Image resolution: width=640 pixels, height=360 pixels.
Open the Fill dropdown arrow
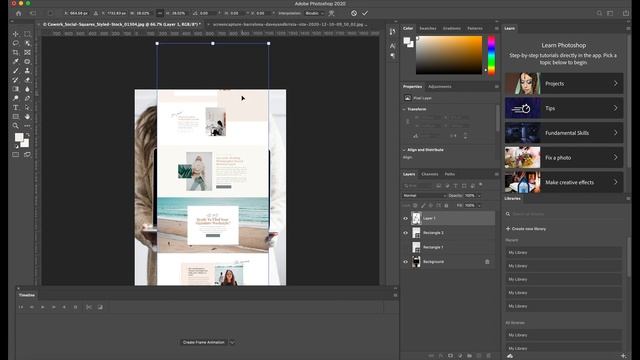click(479, 205)
